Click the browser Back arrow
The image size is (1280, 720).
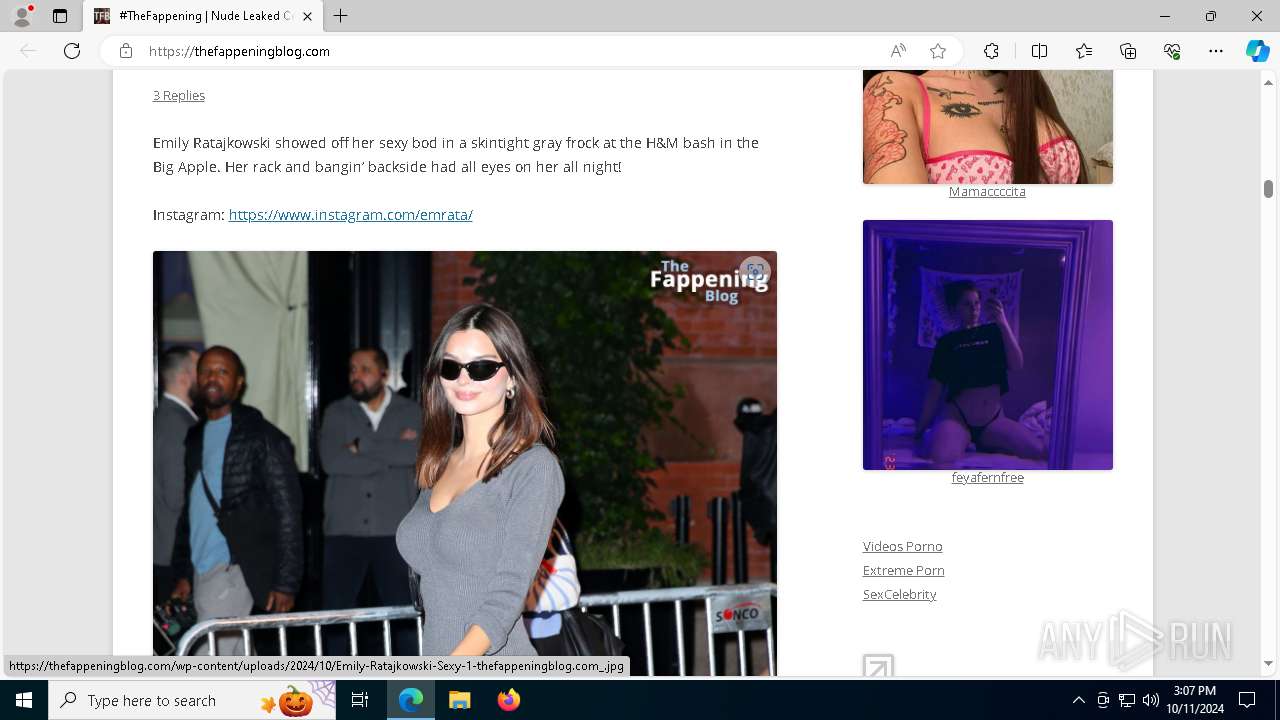pos(28,51)
